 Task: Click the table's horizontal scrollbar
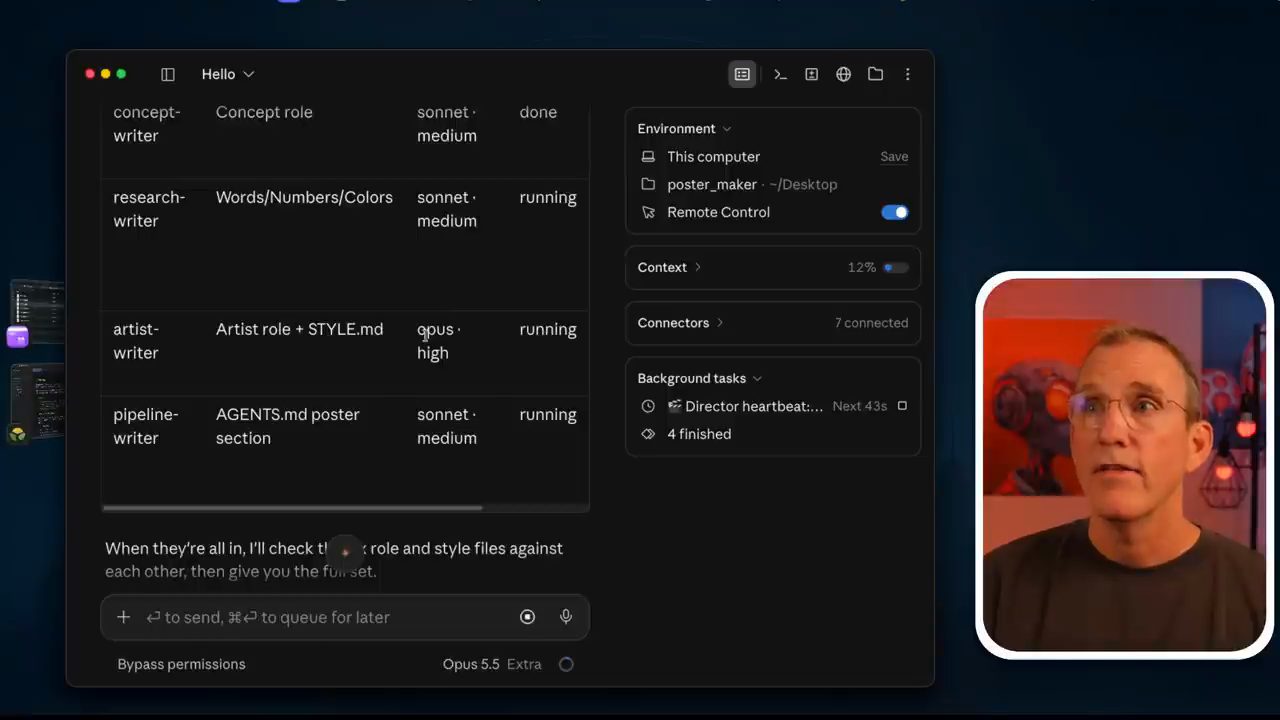pyautogui.click(x=292, y=508)
